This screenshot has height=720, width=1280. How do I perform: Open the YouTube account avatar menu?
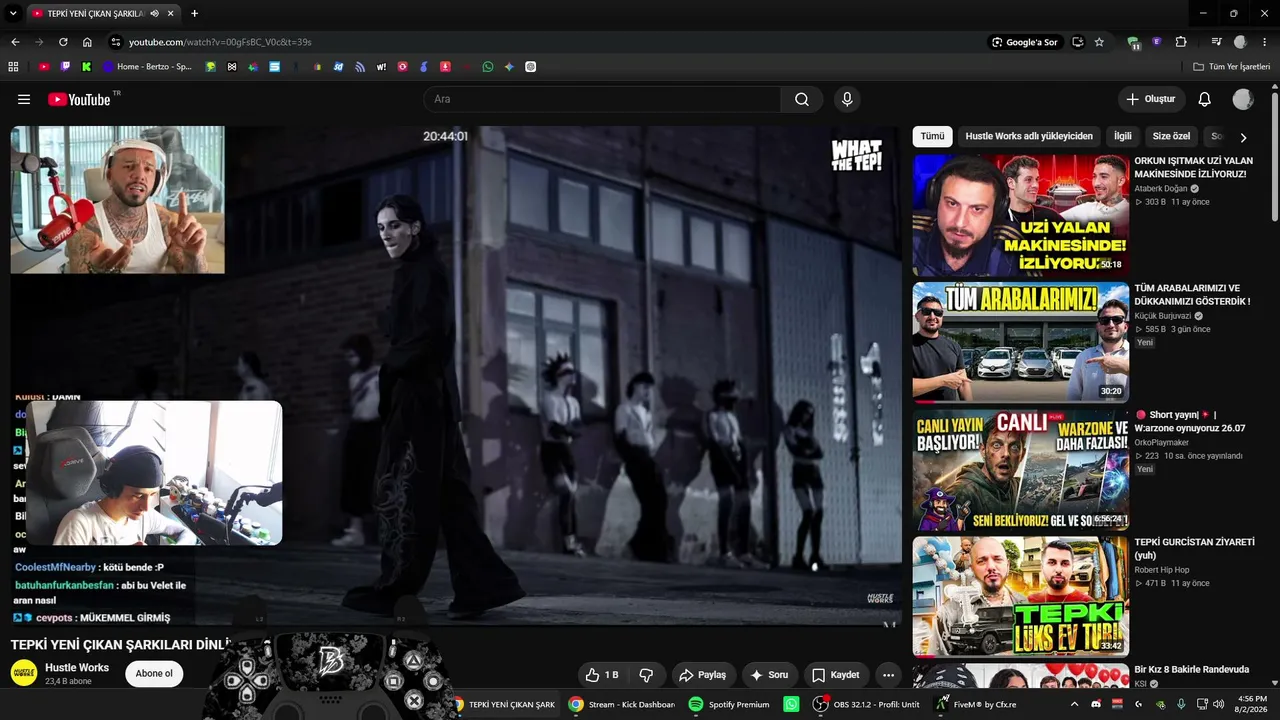coord(1243,99)
